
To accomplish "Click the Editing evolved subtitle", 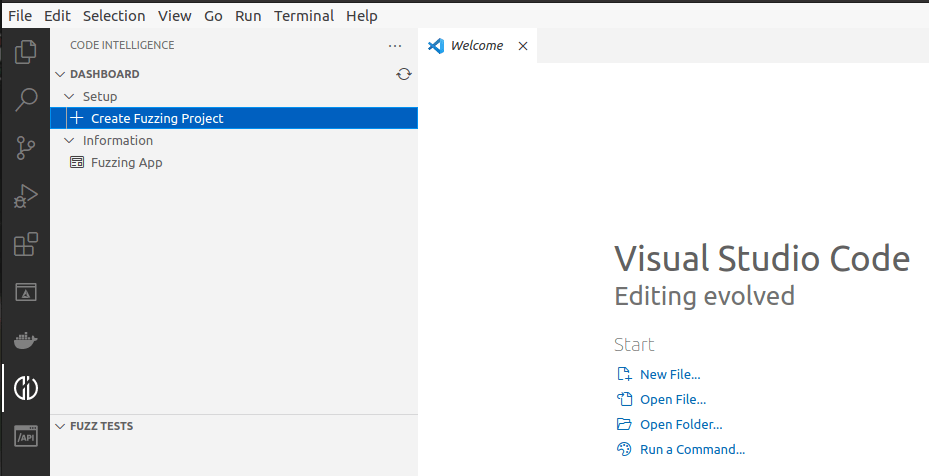I will click(x=704, y=296).
